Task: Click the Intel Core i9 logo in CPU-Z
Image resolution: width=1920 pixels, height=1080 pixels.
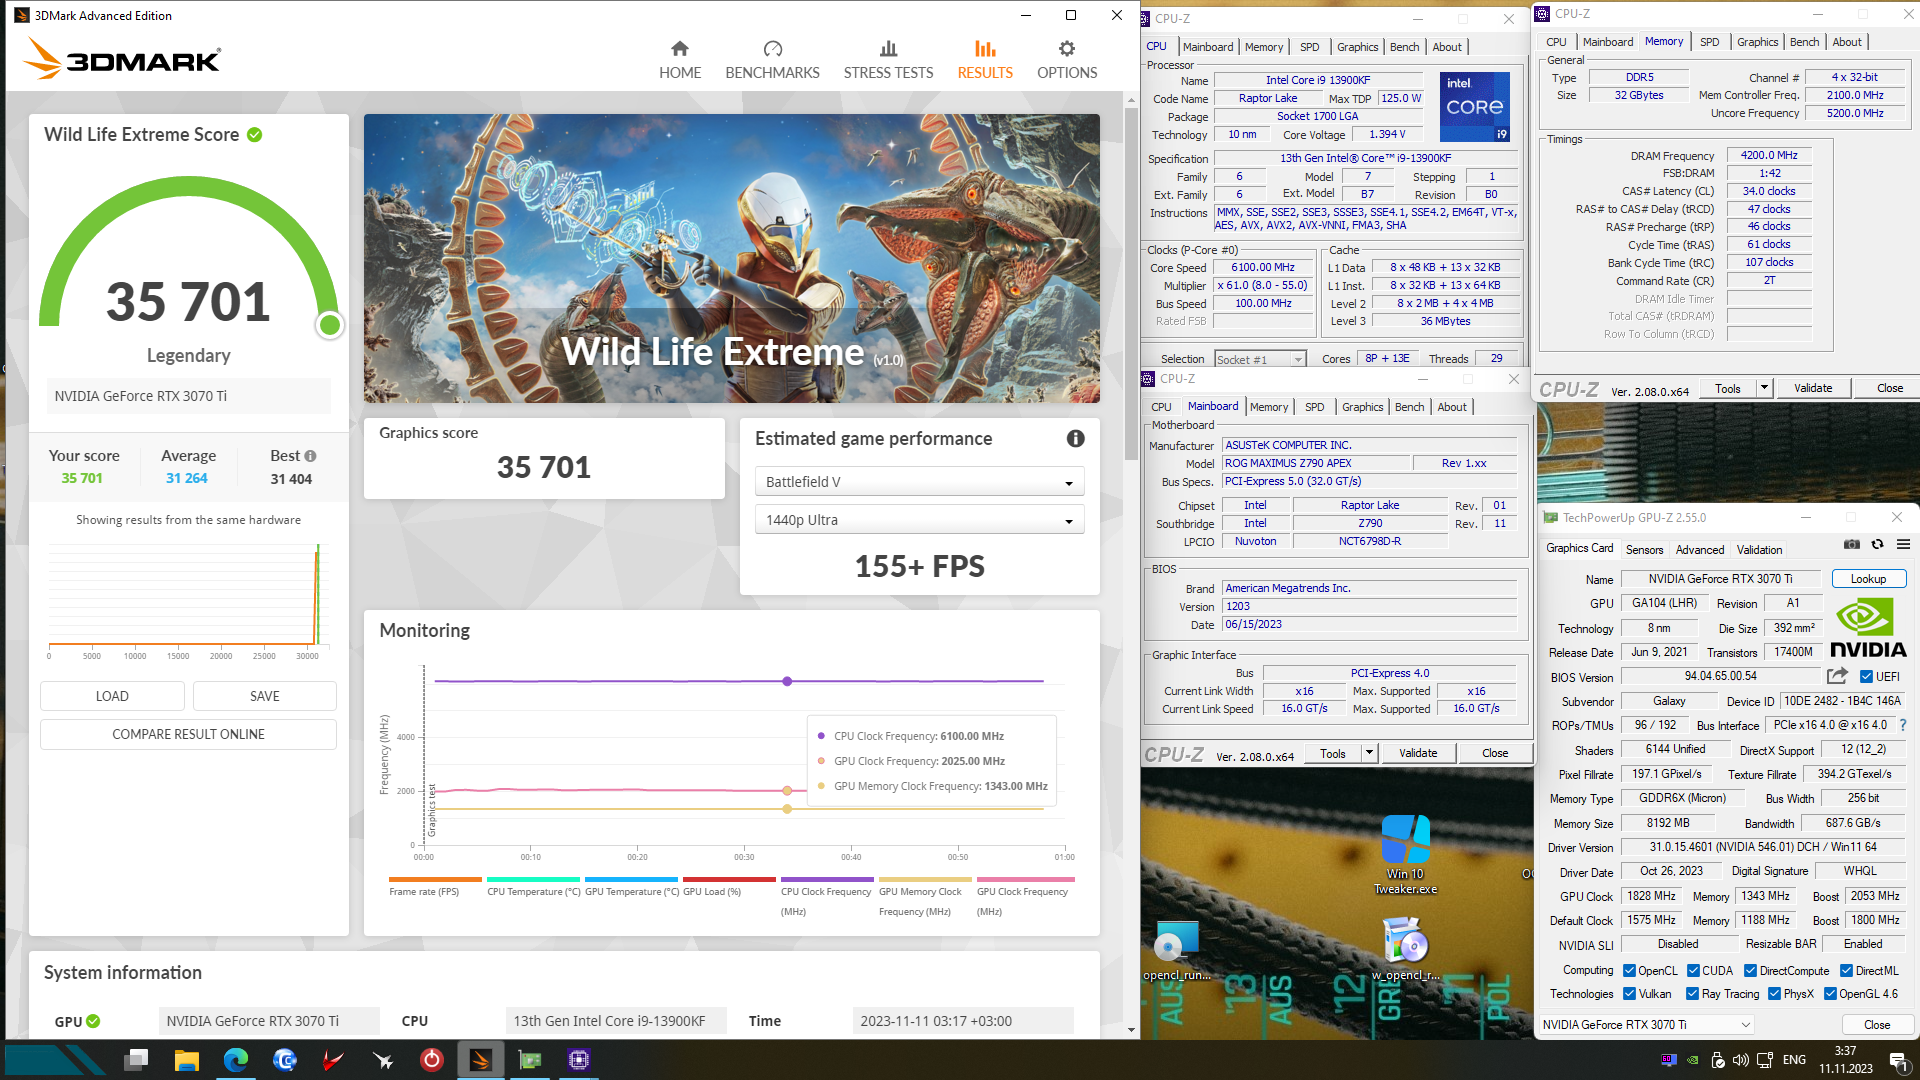Action: click(x=1474, y=106)
